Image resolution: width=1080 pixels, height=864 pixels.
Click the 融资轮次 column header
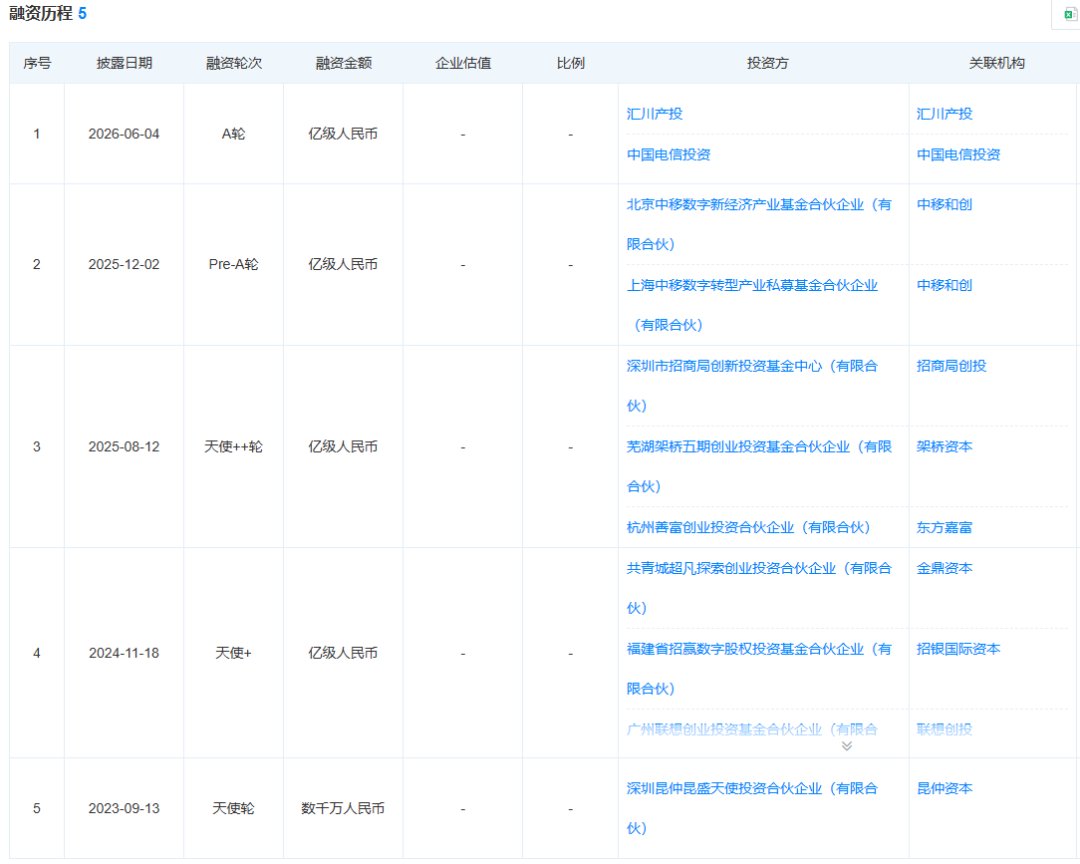[233, 63]
